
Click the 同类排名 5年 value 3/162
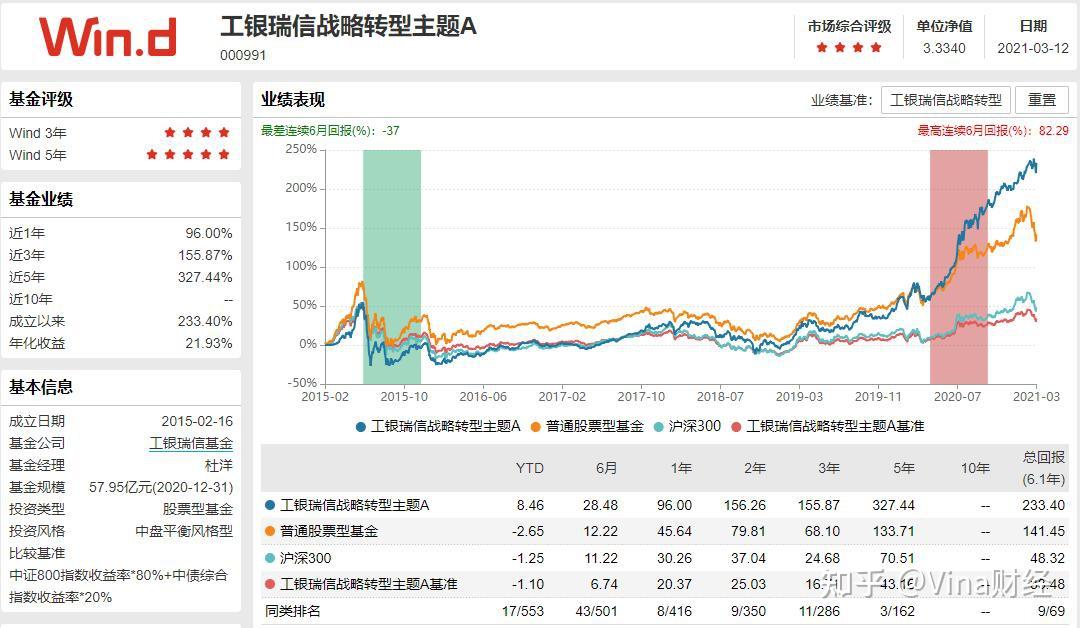click(x=897, y=611)
